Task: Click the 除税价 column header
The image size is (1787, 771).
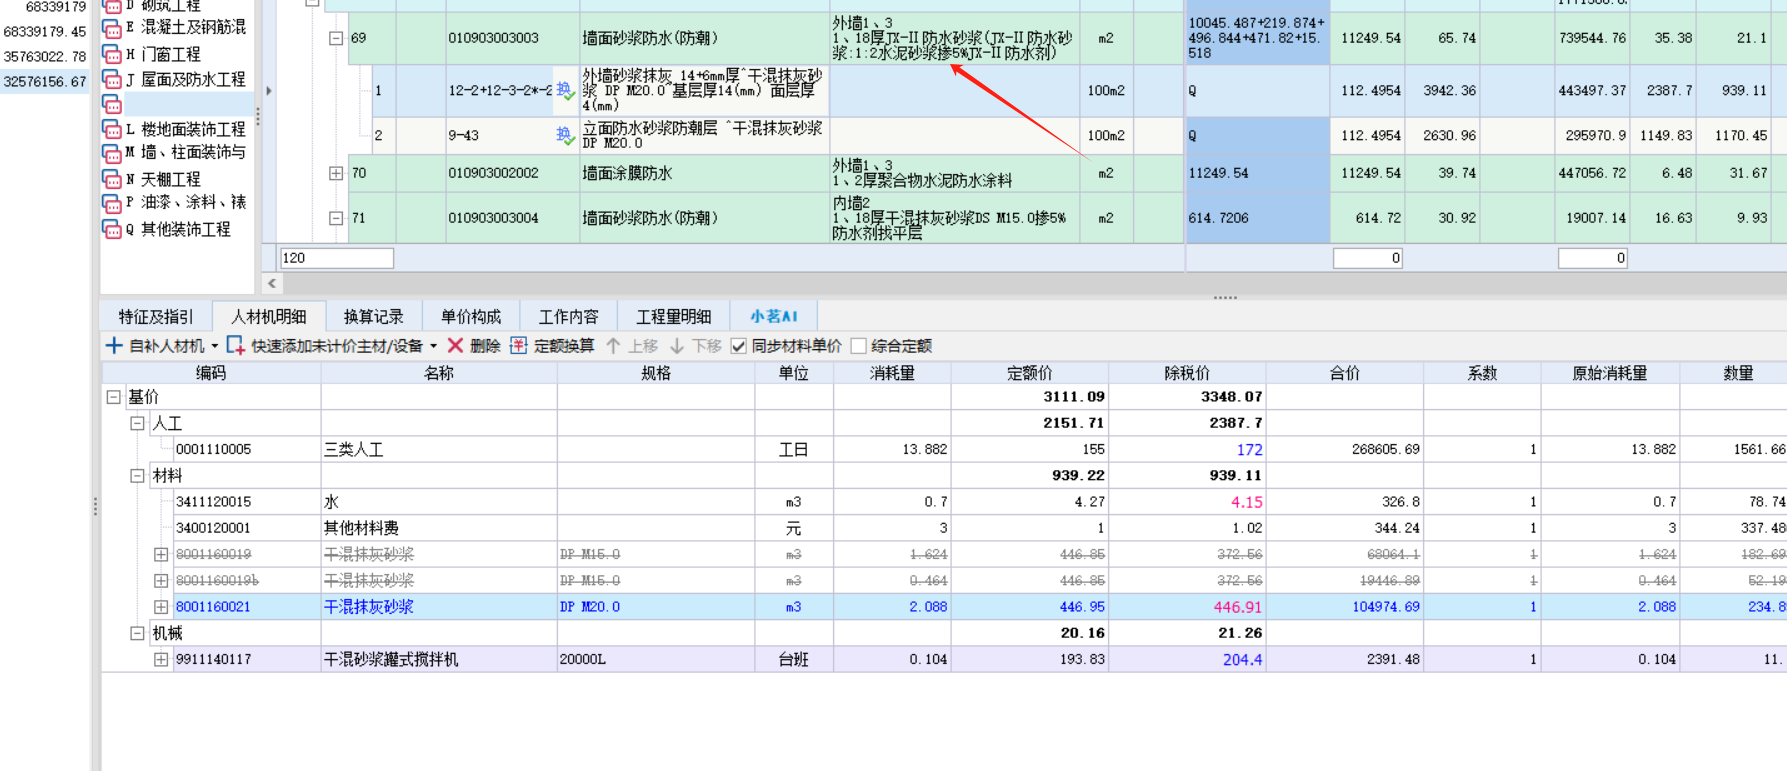Action: pyautogui.click(x=1187, y=373)
